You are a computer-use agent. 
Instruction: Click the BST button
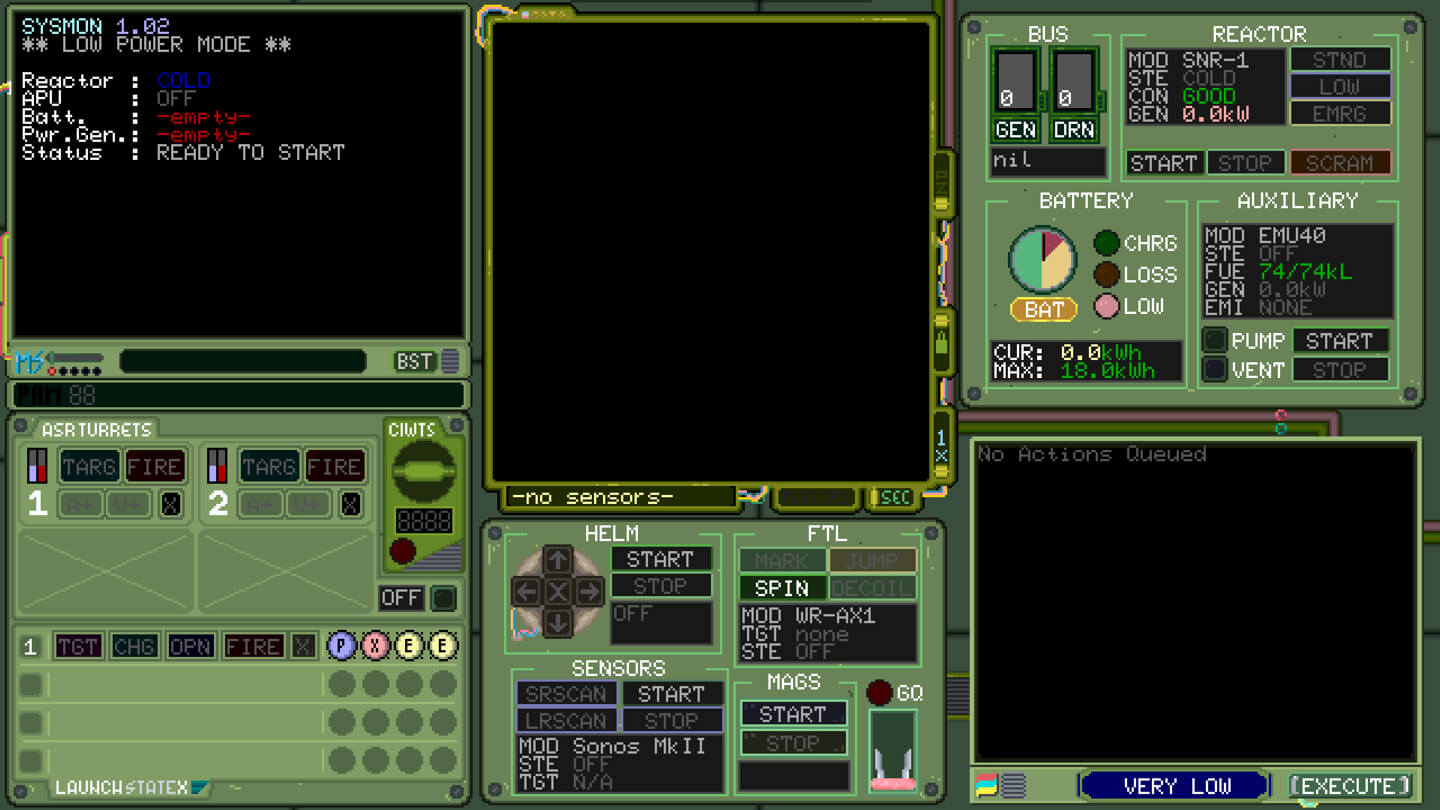pos(414,361)
